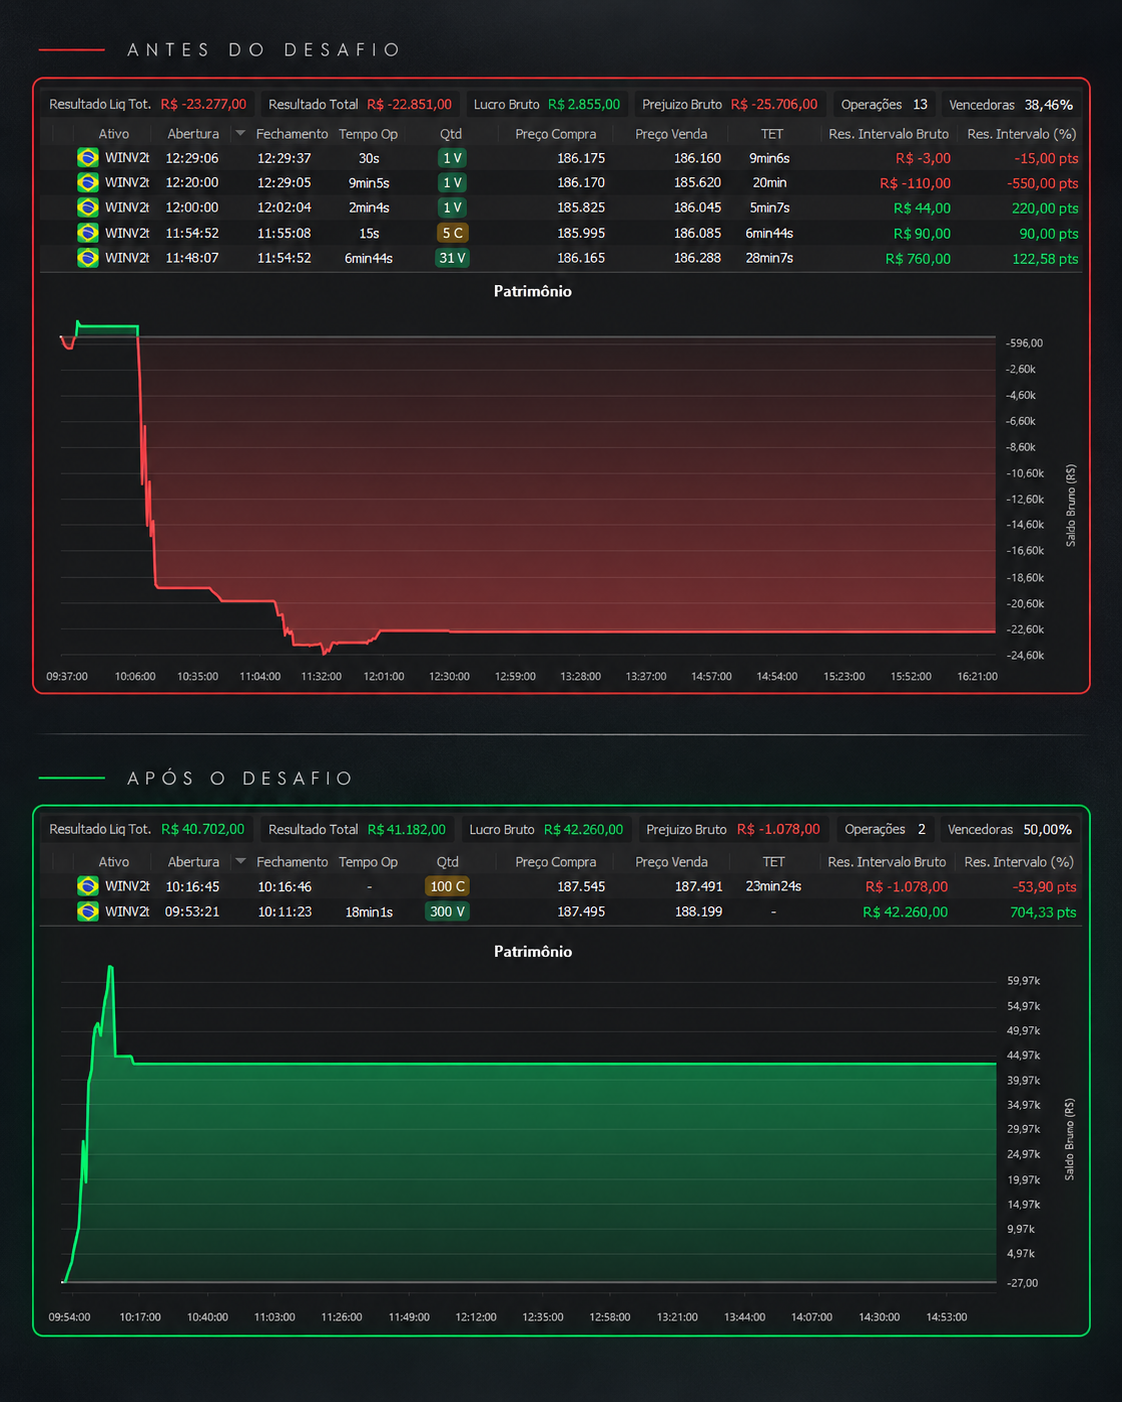Click the Prejuízo Bruto value "R$ -25.706,00"

(774, 104)
